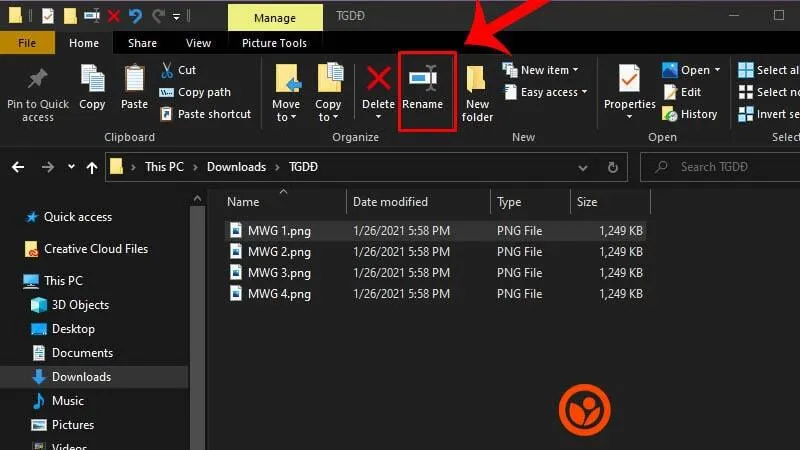Click Properties checkmark icon in title bar

point(47,16)
